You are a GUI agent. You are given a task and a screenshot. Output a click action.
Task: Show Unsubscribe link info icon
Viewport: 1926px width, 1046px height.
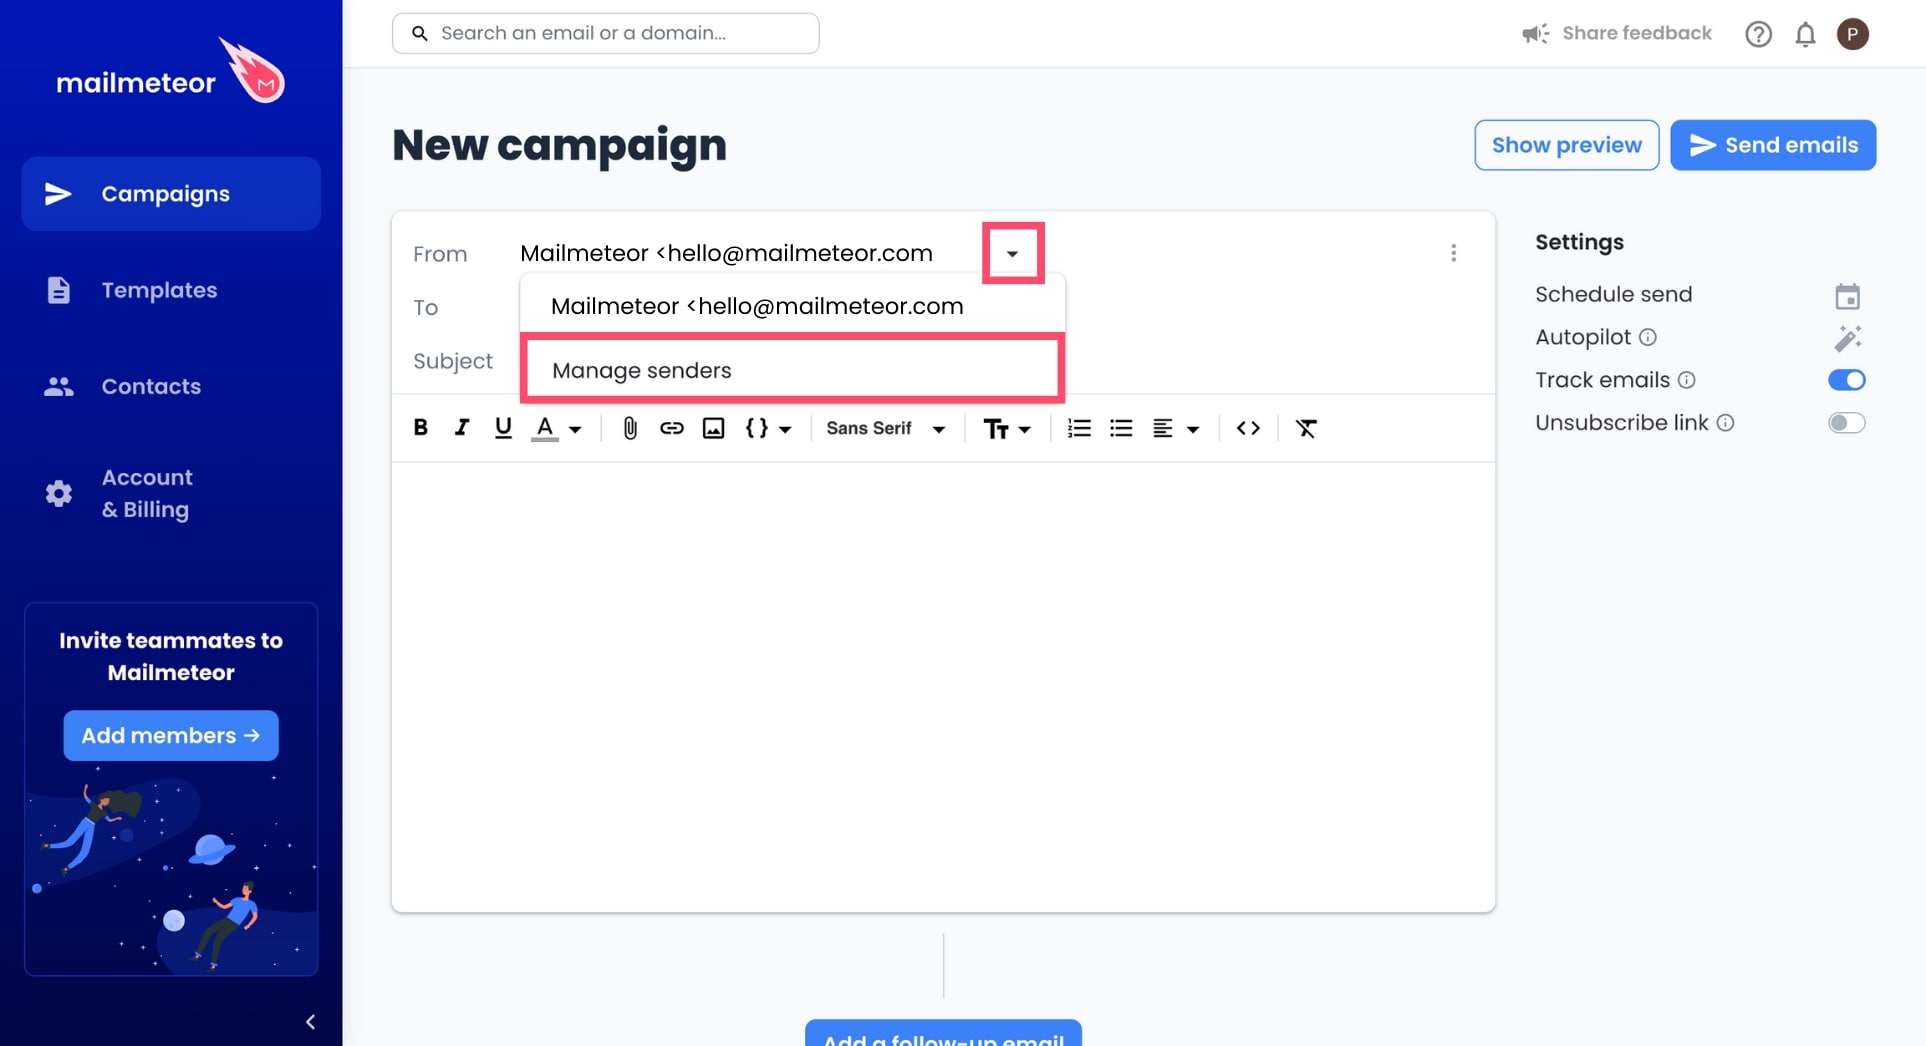coord(1725,423)
